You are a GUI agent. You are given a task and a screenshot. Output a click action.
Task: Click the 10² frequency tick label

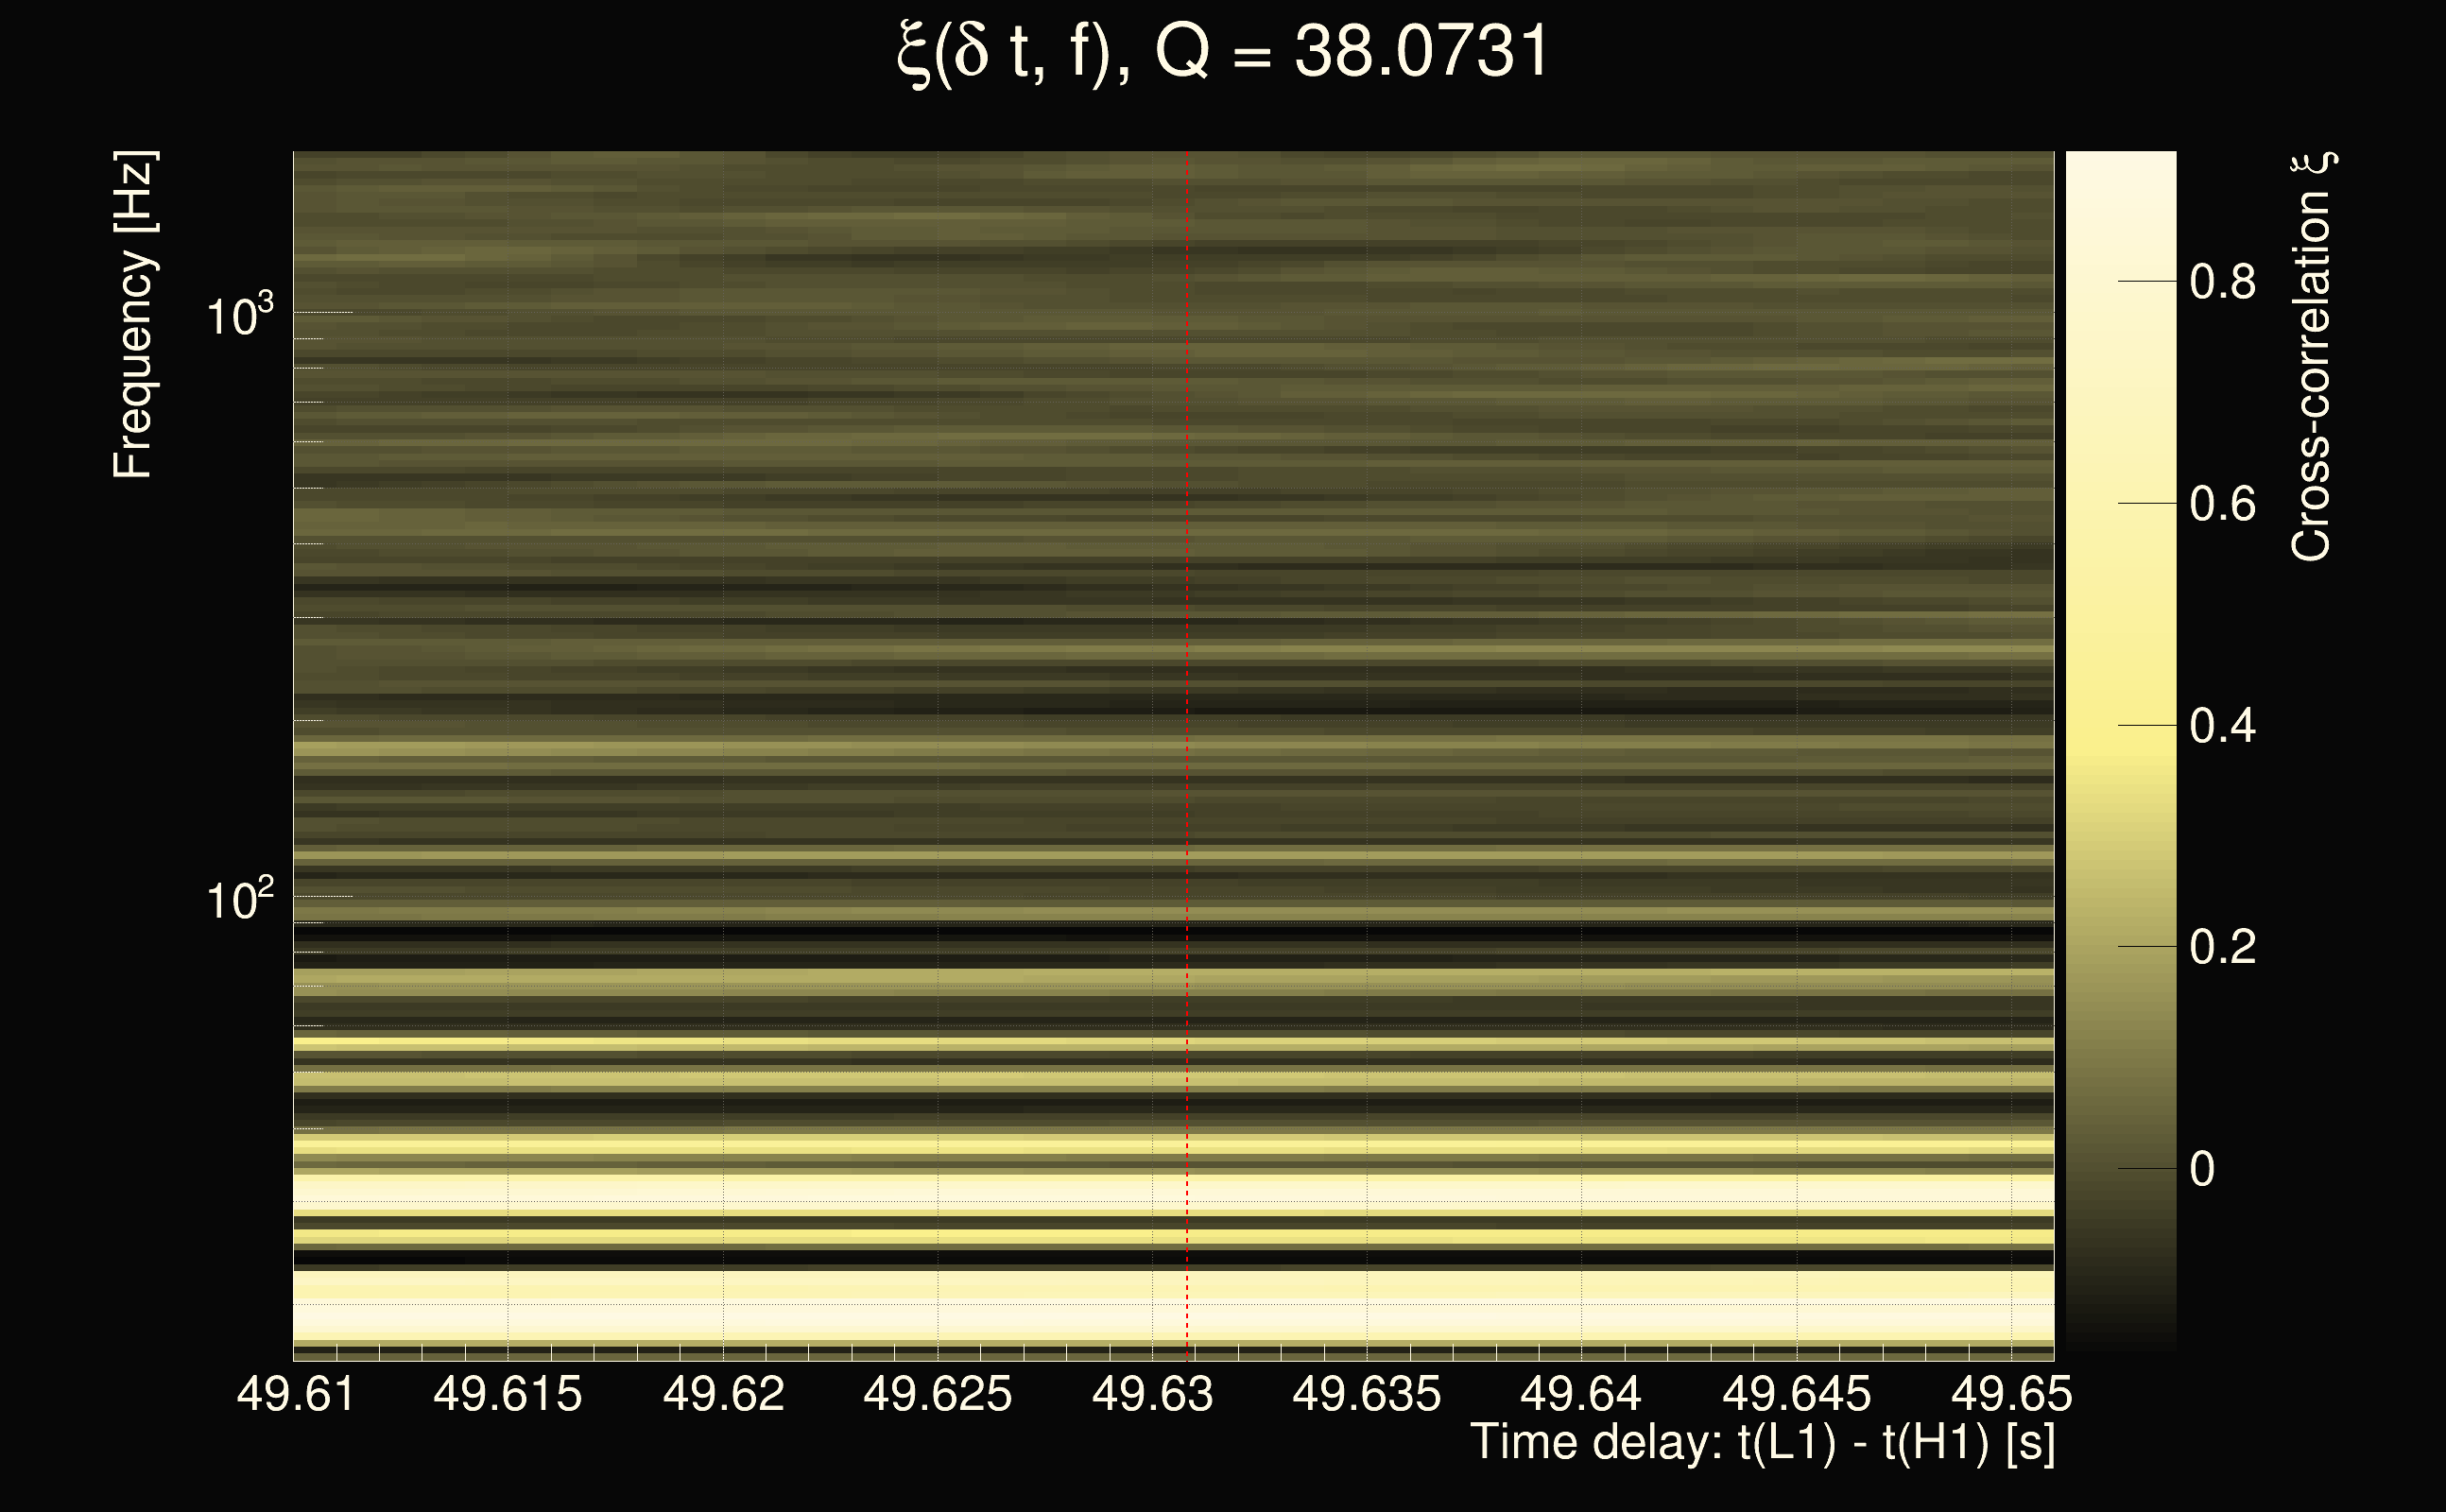pos(239,900)
